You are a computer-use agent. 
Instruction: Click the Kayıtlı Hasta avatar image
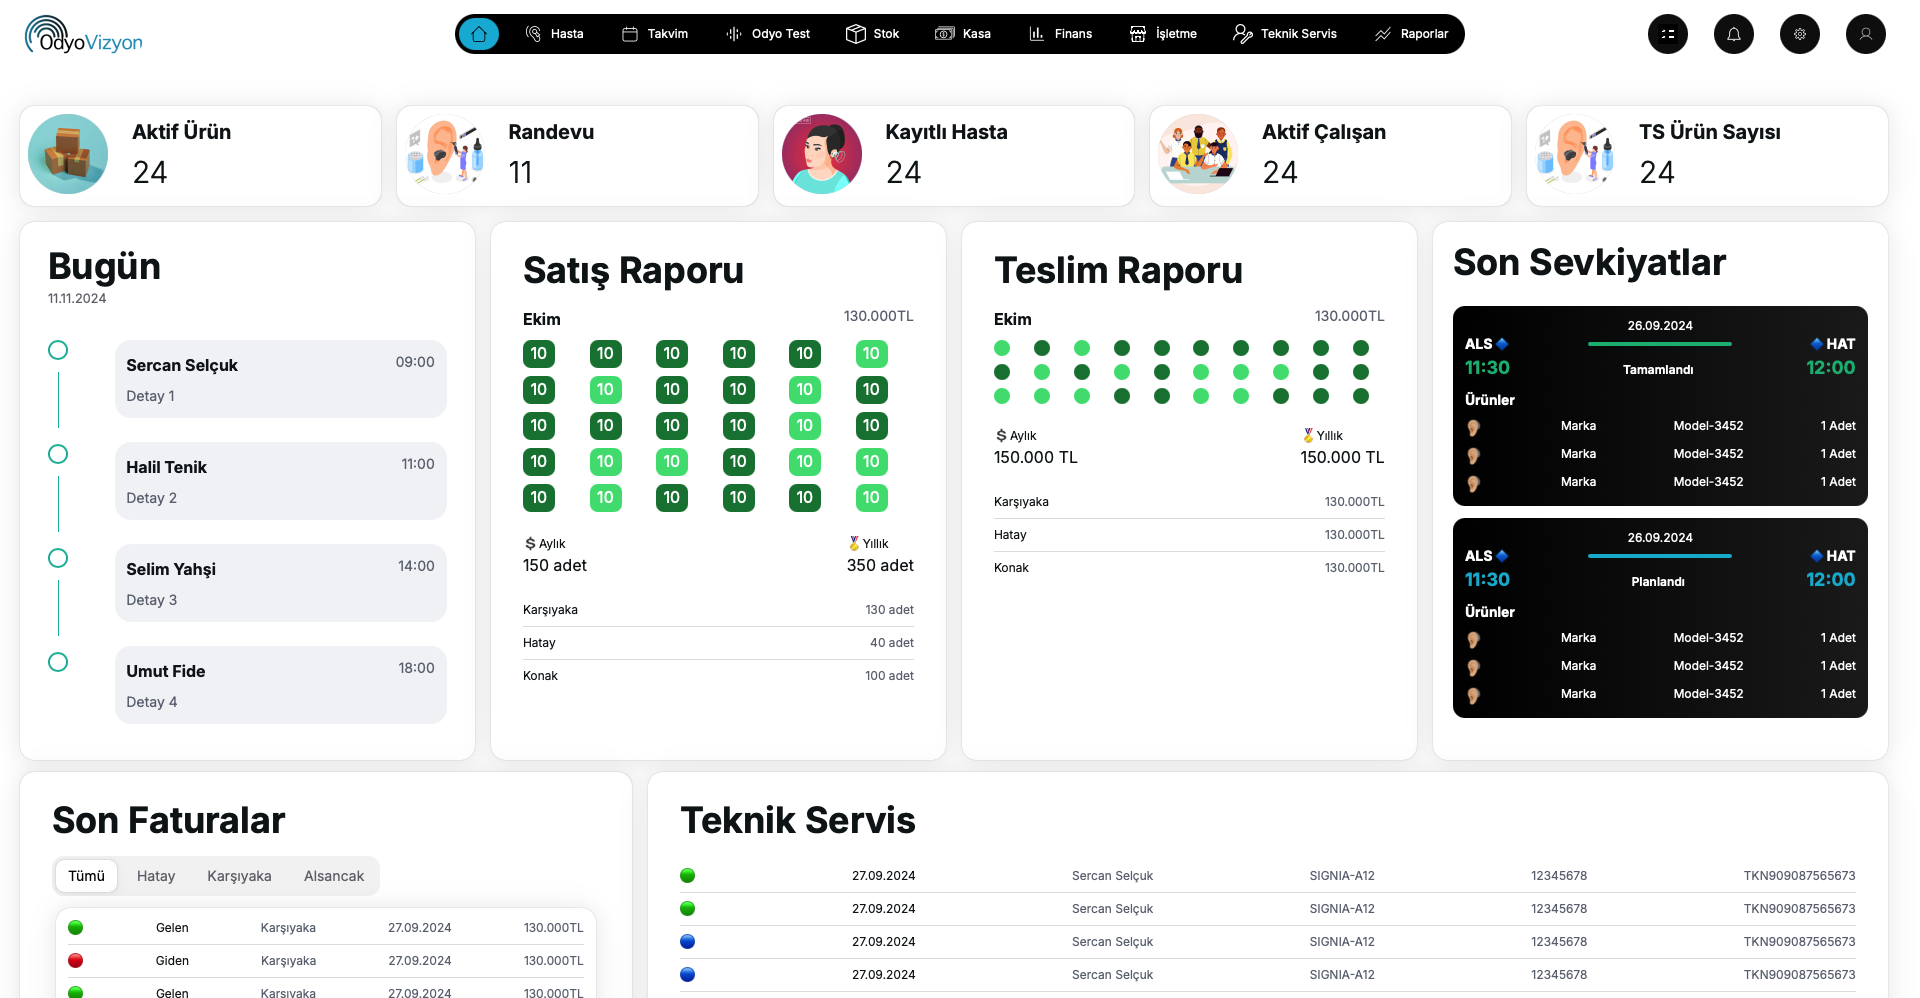point(821,154)
